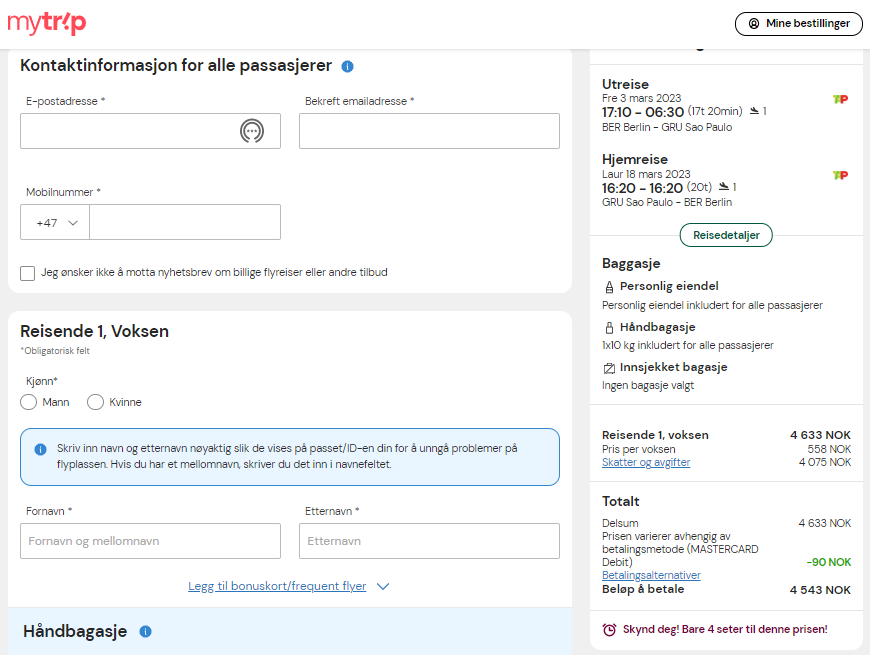Click the alarm clock urgency icon
The height and width of the screenshot is (655, 870).
coord(609,629)
